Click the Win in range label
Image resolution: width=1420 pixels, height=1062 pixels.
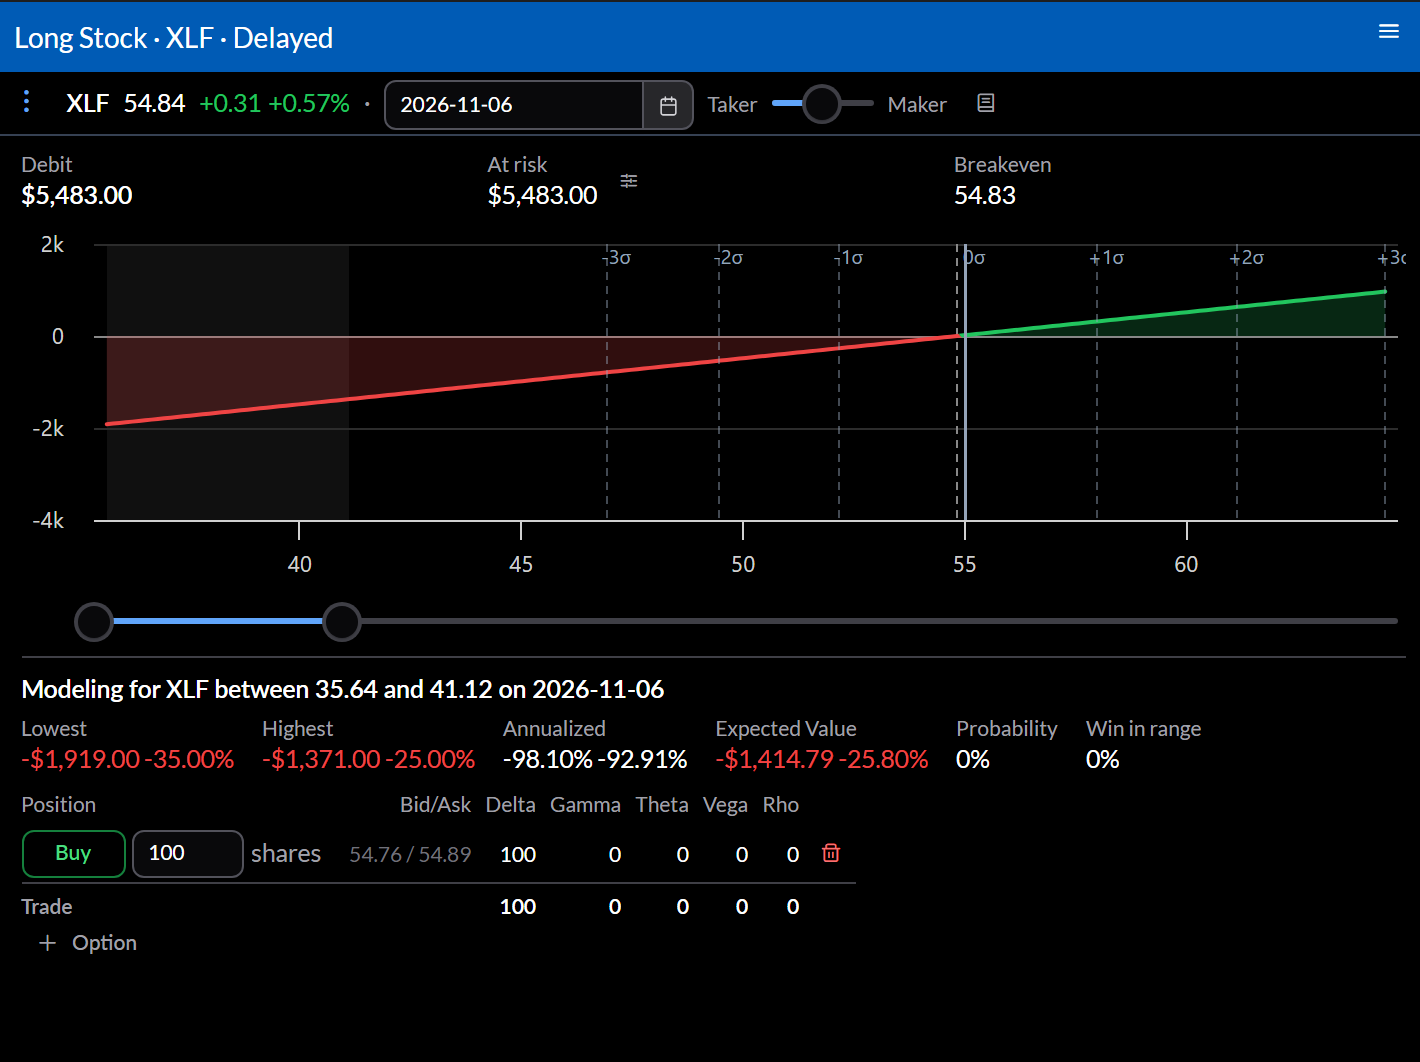pos(1143,729)
